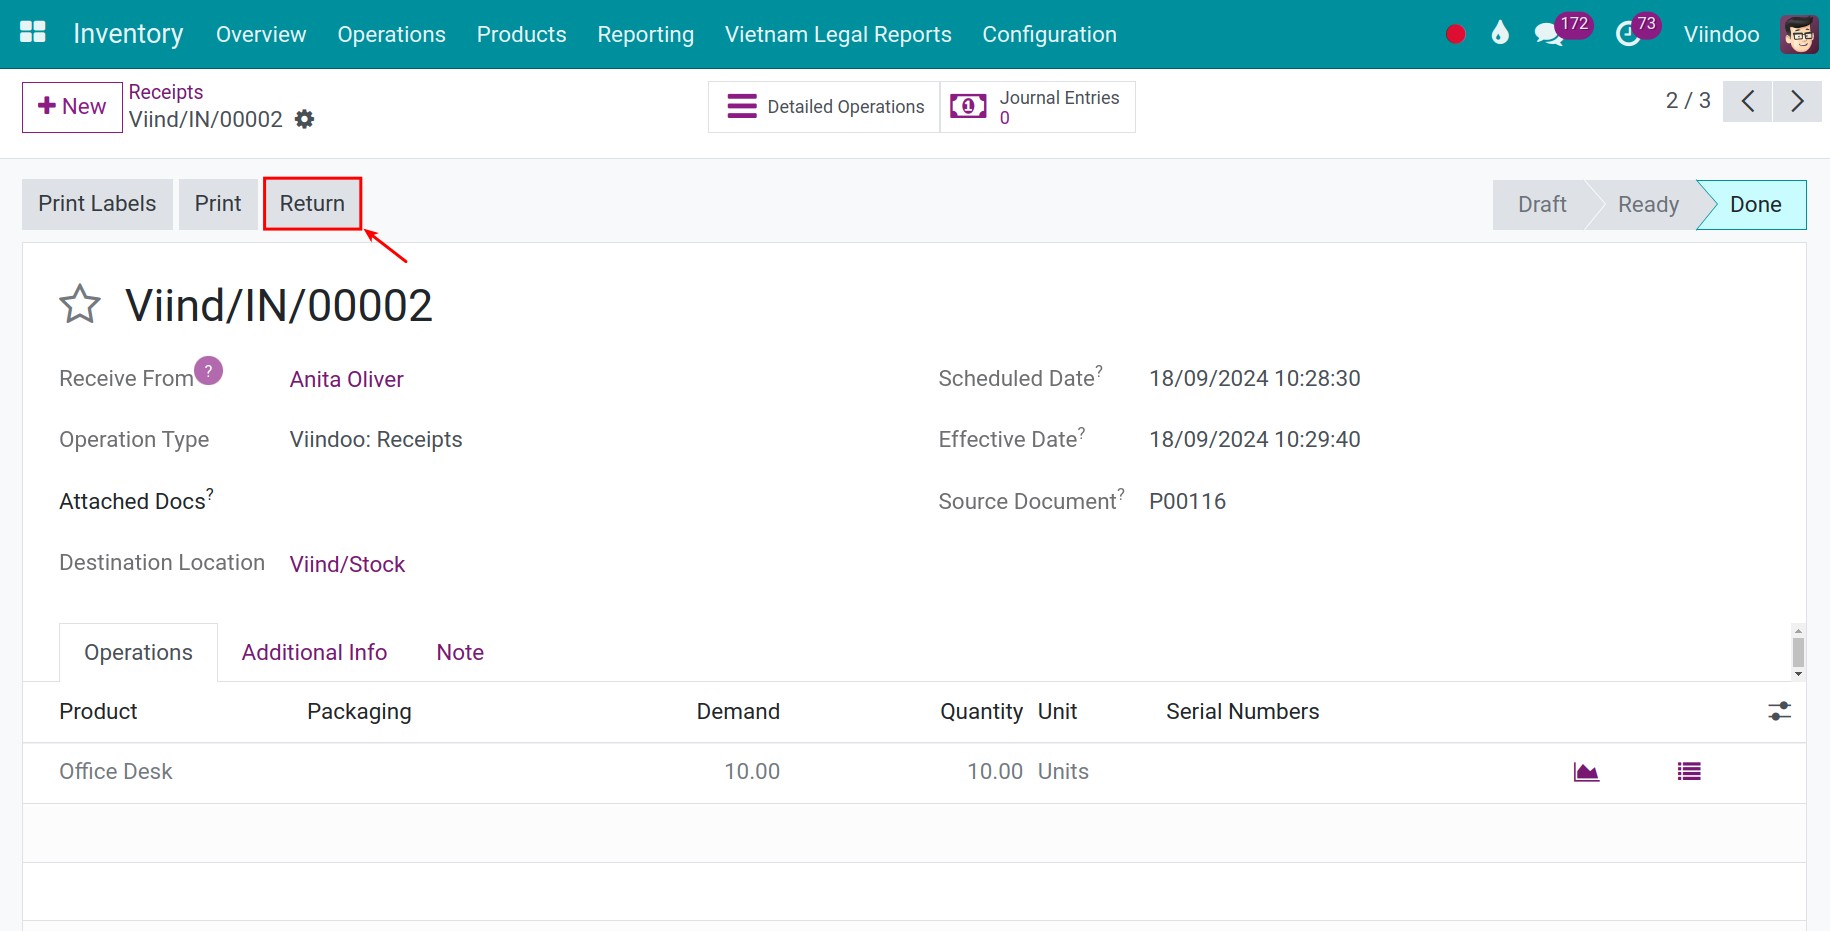The height and width of the screenshot is (931, 1830).
Task: Open the Operations menu in the top bar
Action: 391,34
